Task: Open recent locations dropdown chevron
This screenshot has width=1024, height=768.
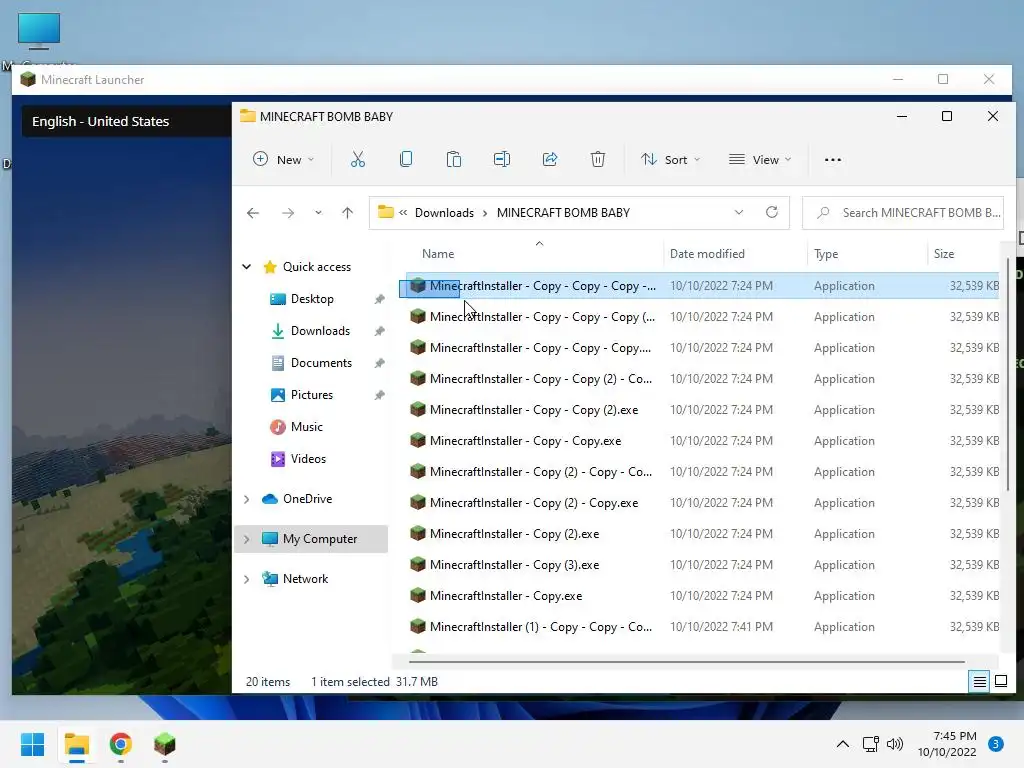Action: click(318, 213)
